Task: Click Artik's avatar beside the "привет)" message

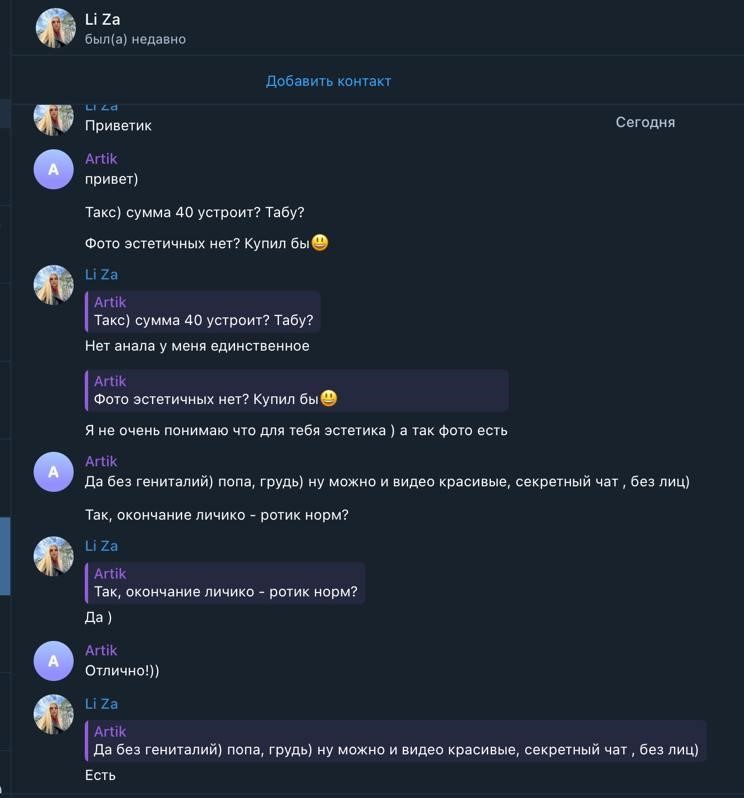Action: (54, 169)
